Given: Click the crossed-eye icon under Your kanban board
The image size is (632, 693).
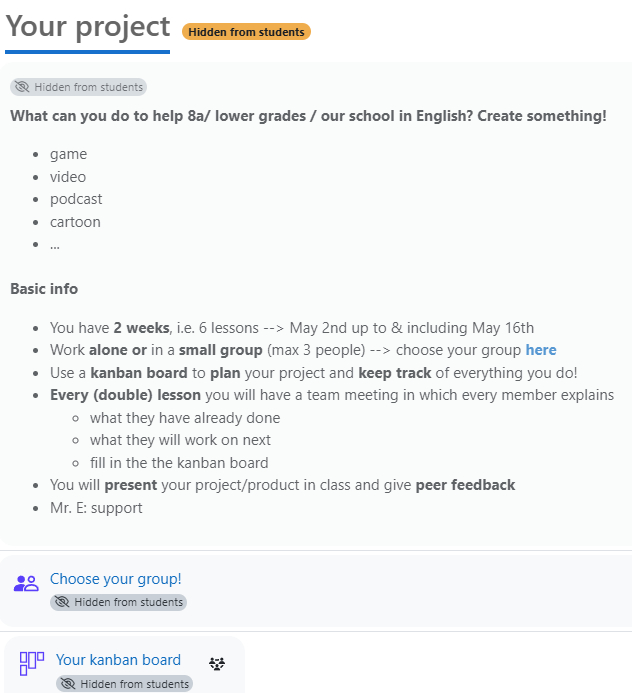Looking at the screenshot, I should click(x=68, y=683).
